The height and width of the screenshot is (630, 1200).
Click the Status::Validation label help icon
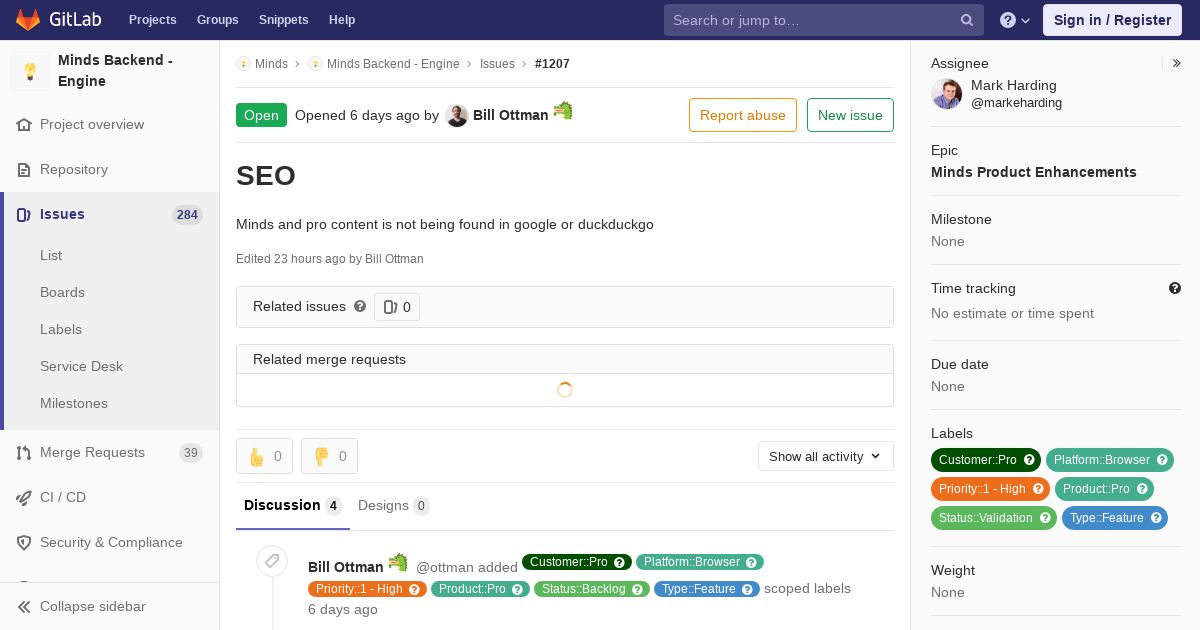pyautogui.click(x=1045, y=518)
